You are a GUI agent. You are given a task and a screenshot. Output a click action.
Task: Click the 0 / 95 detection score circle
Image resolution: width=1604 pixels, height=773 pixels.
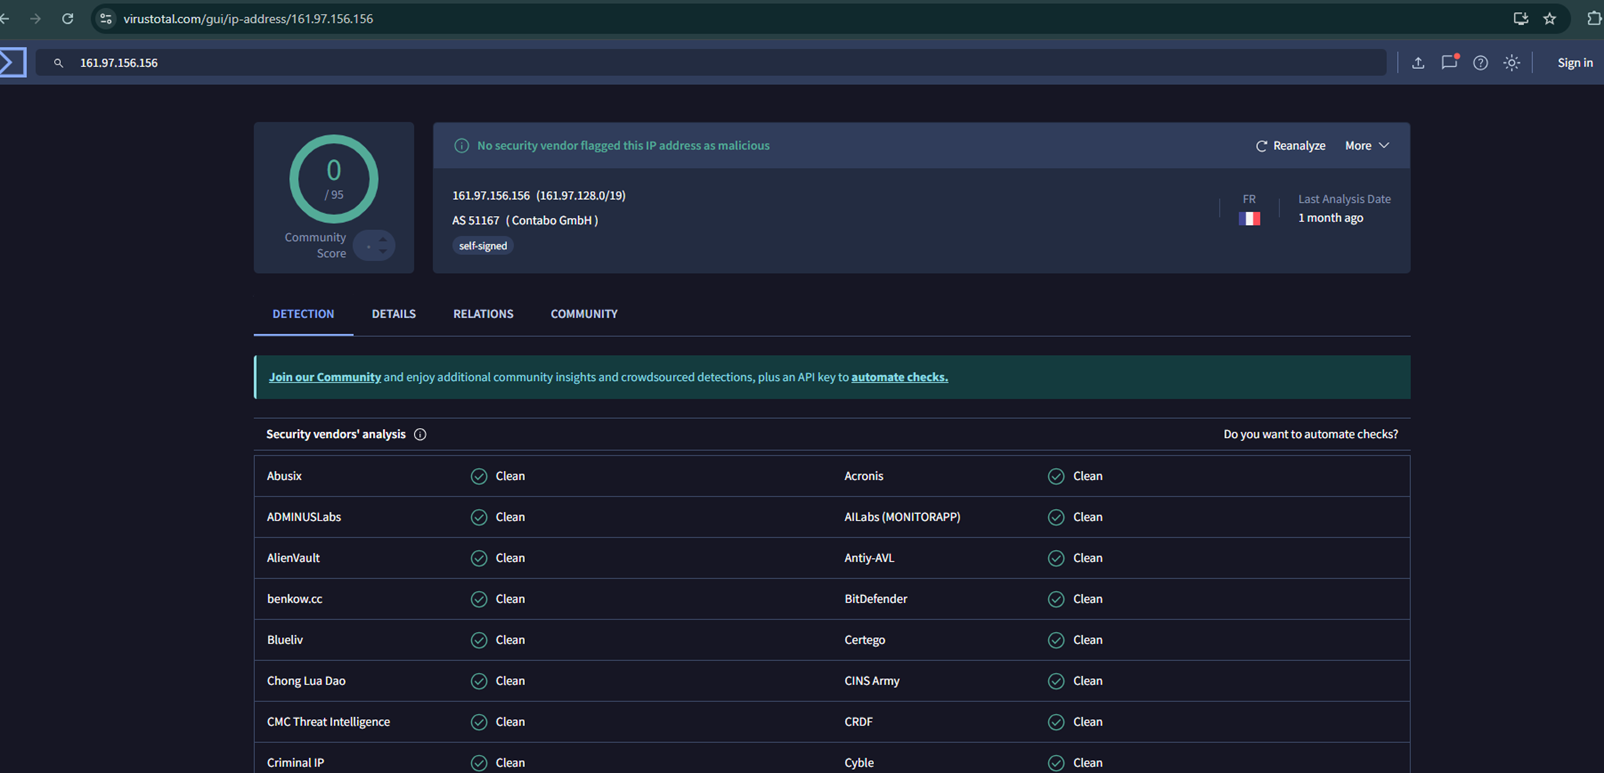334,179
